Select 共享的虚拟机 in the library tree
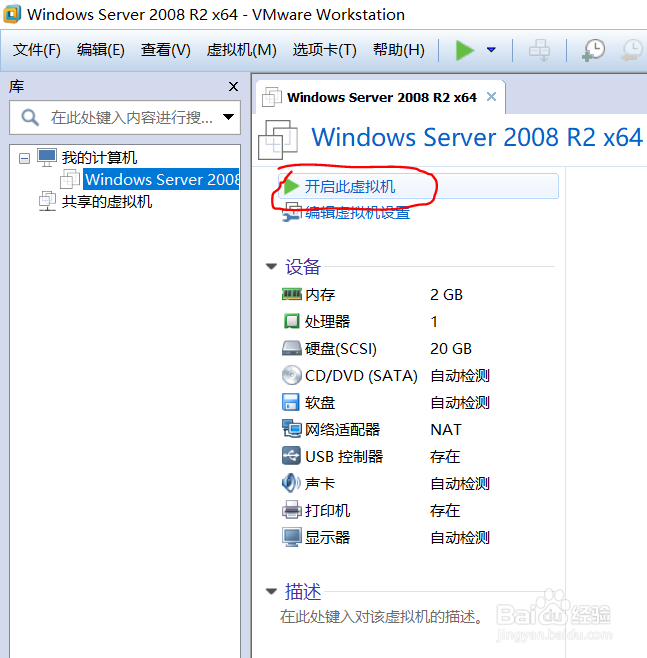Screen dimensions: 647x658 click(107, 201)
